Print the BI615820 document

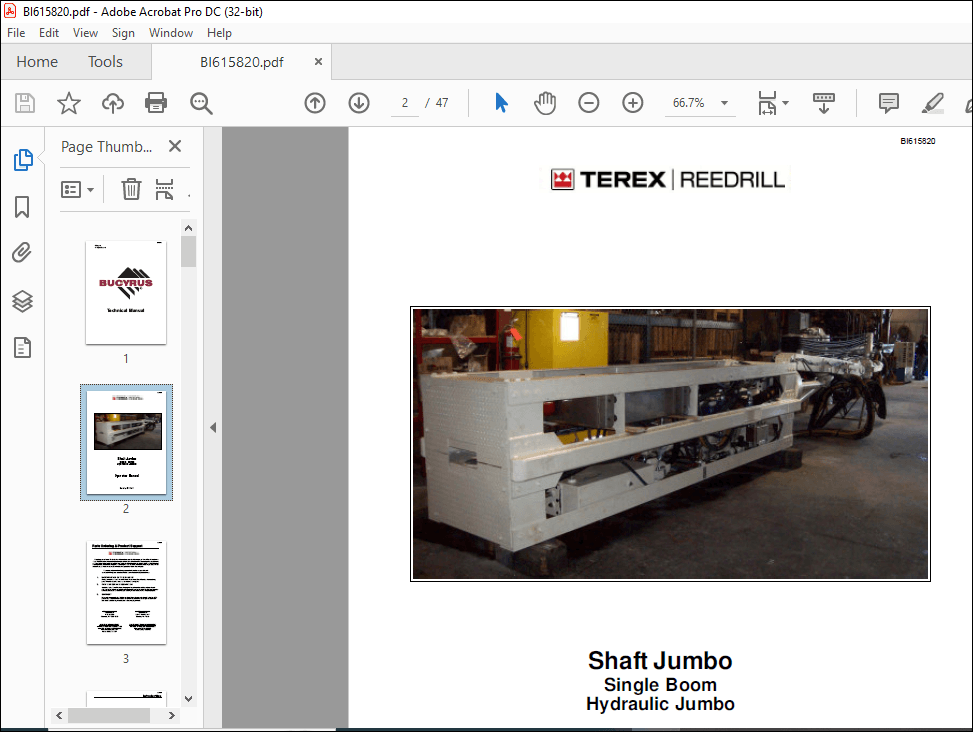tap(158, 103)
